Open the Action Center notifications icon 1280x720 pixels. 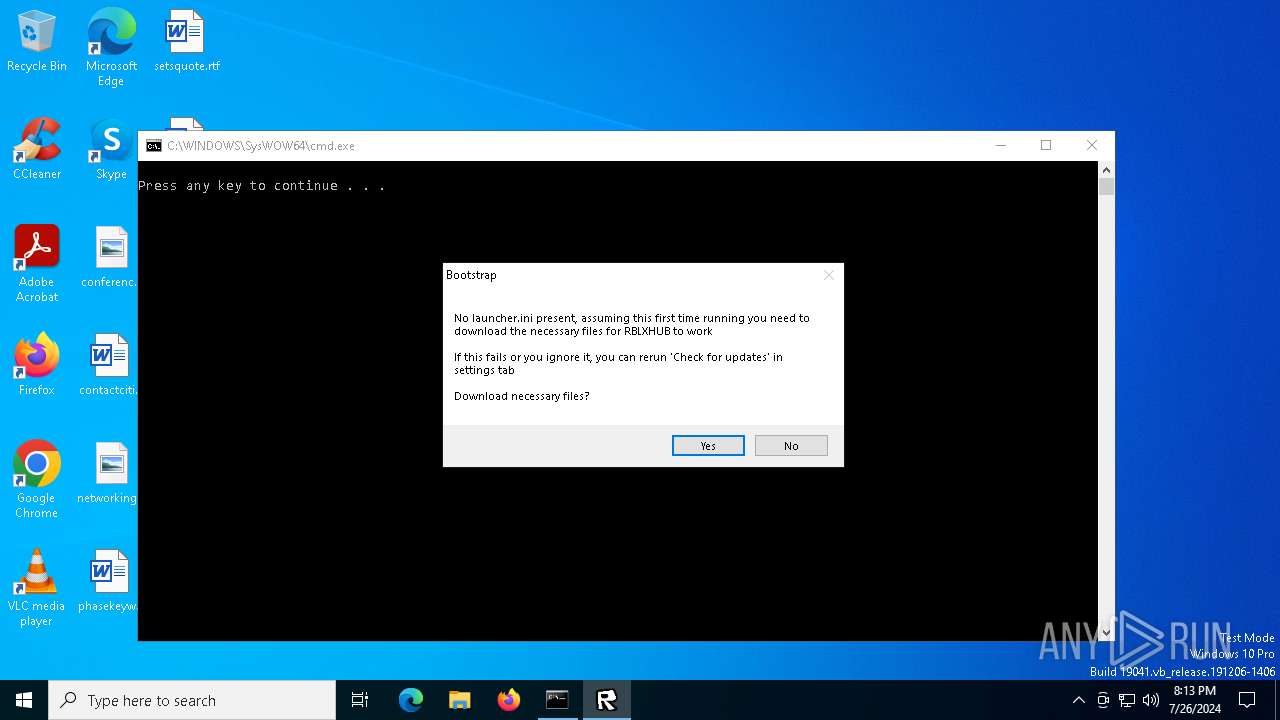[1247, 700]
